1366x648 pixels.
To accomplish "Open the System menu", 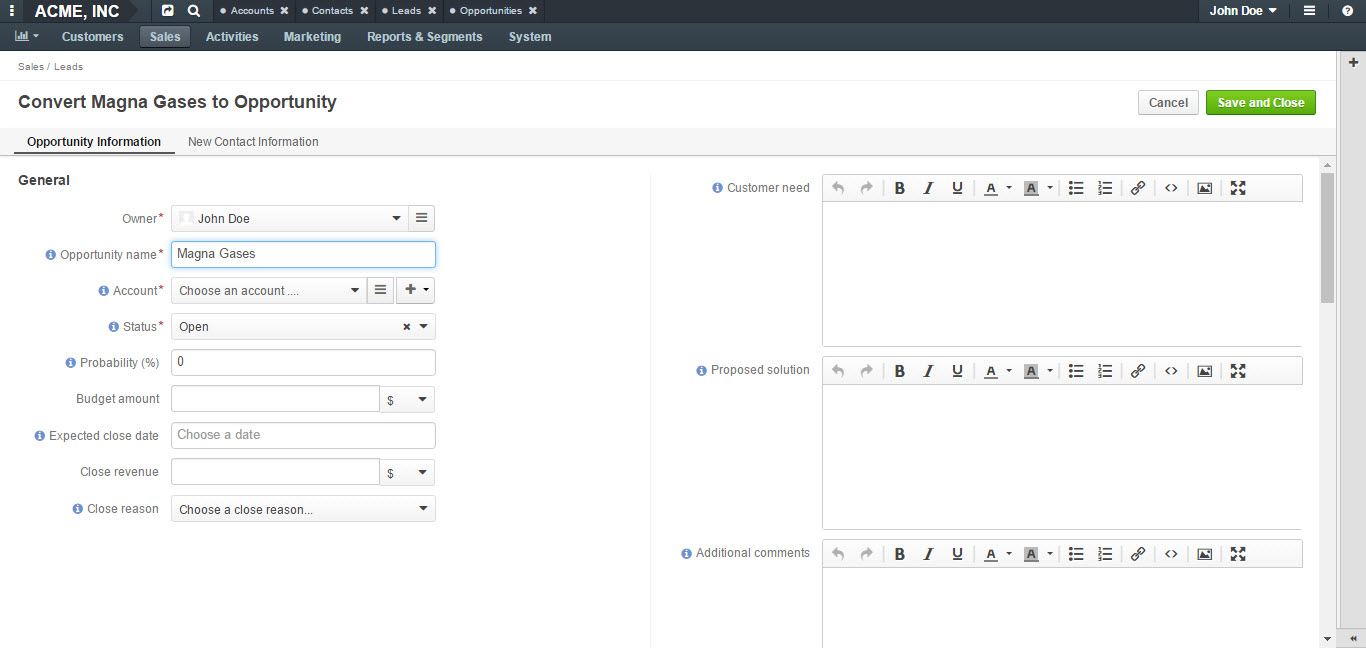I will (x=530, y=37).
